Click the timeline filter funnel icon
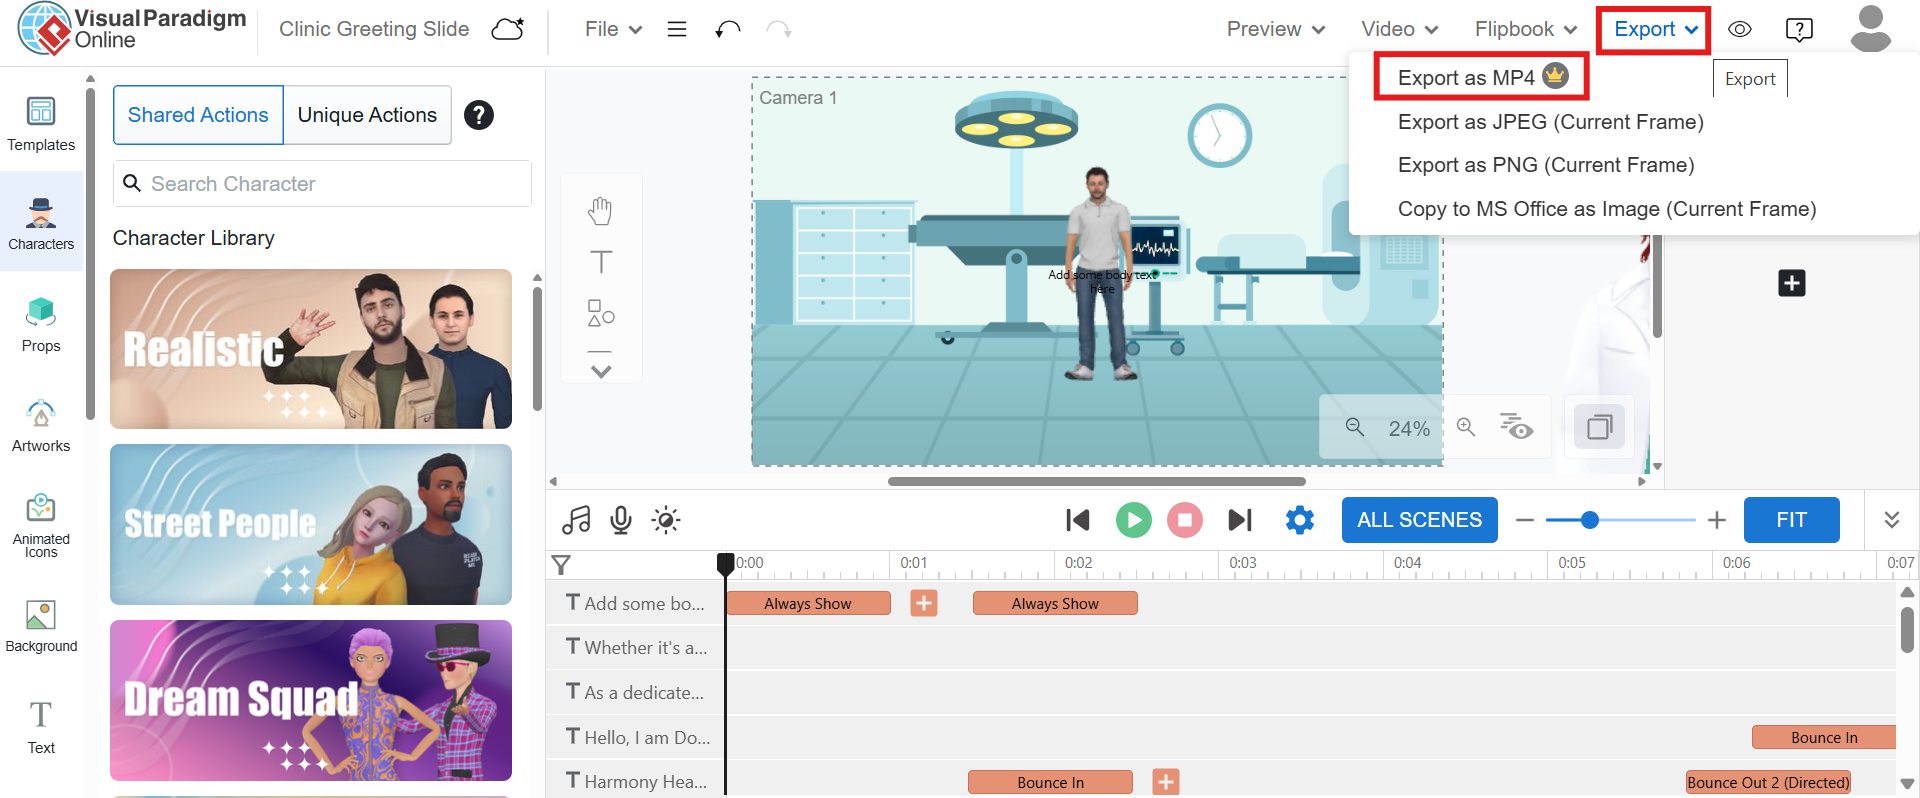1920x798 pixels. (562, 565)
